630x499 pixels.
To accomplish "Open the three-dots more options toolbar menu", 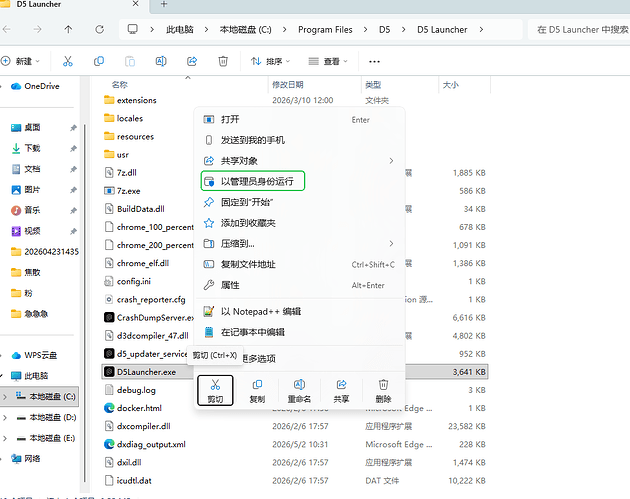I will (x=374, y=61).
